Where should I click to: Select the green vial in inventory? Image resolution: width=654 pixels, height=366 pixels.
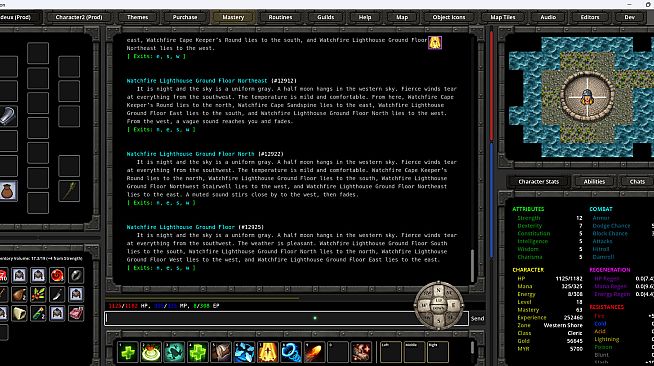(x=38, y=313)
